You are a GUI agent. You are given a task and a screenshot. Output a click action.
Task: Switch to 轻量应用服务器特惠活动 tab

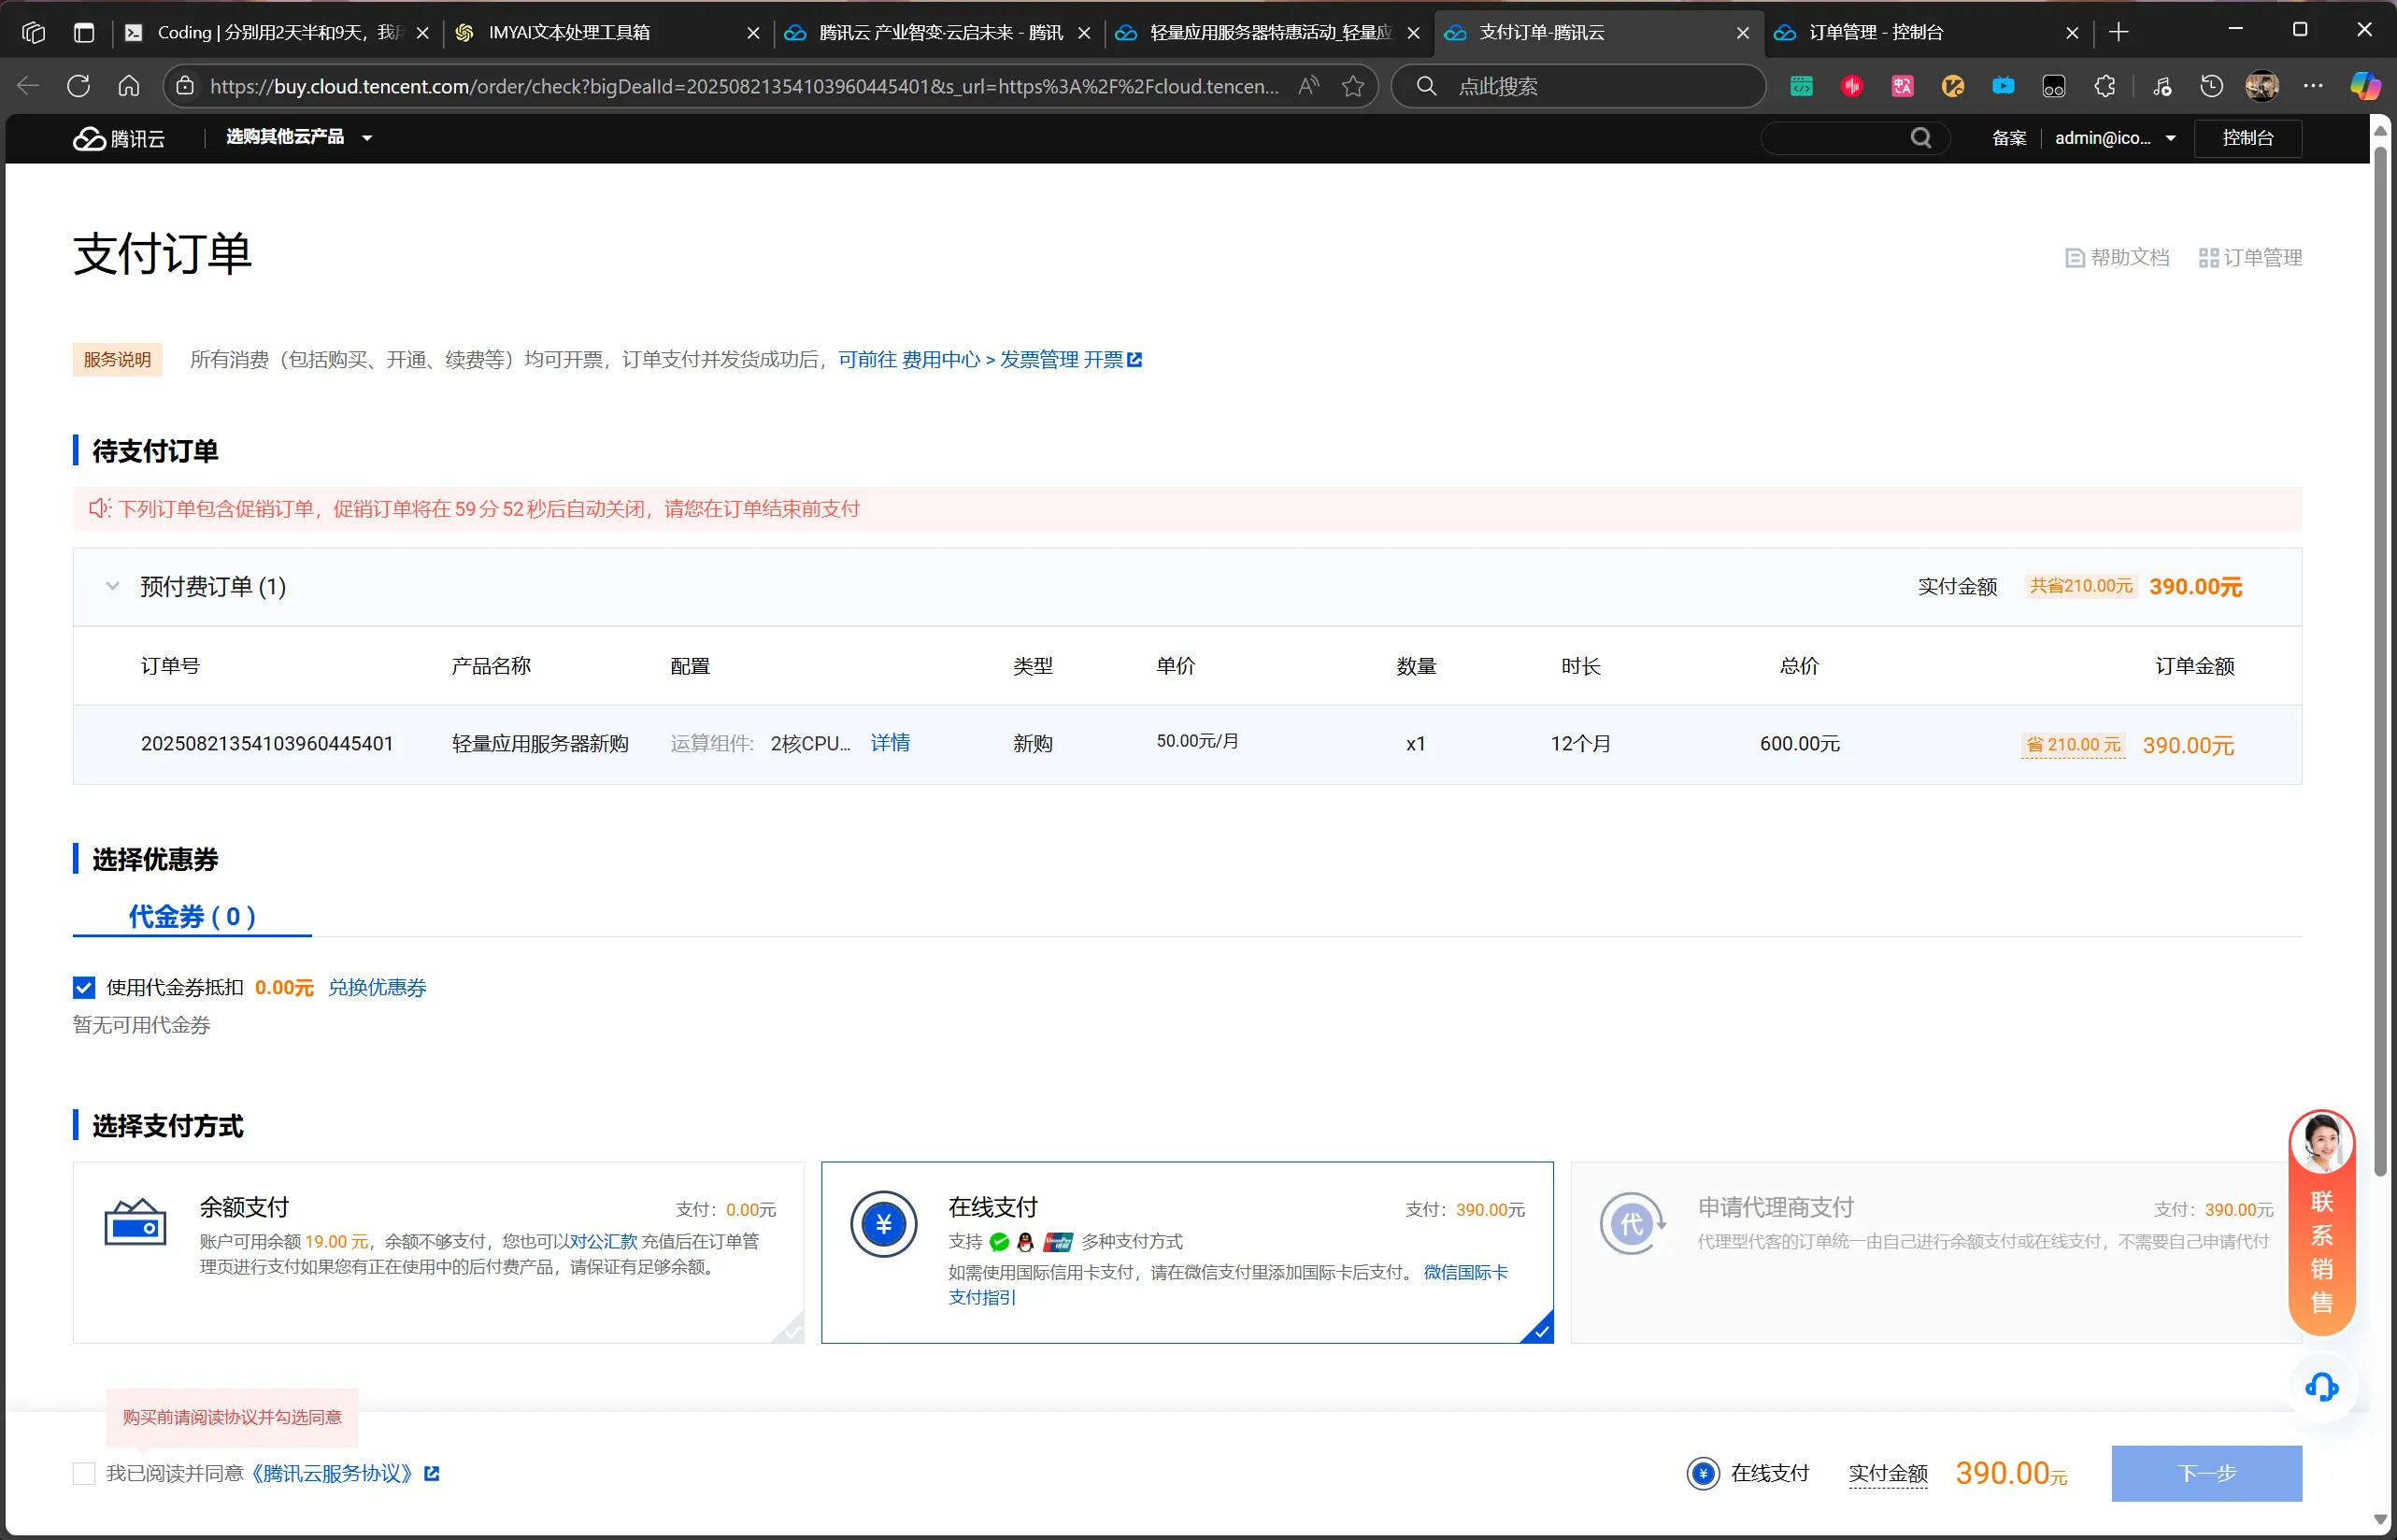pos(1266,32)
